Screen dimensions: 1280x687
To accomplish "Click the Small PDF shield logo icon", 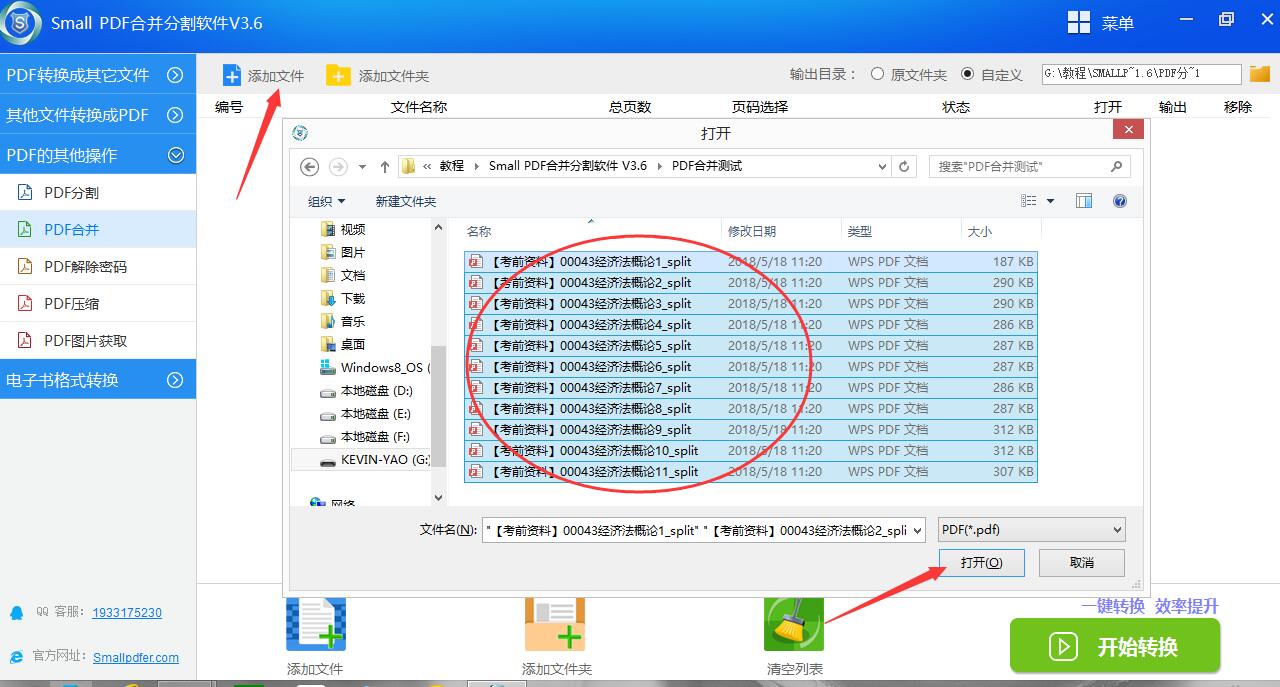I will coord(21,23).
